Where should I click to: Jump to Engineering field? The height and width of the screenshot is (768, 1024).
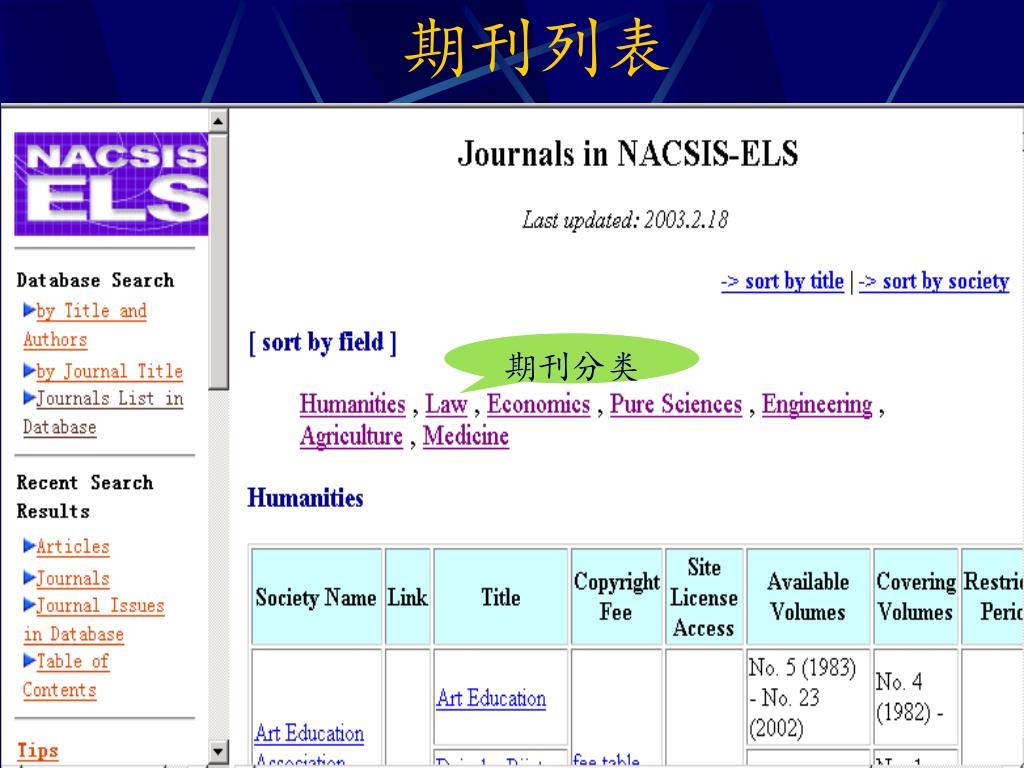click(x=817, y=404)
